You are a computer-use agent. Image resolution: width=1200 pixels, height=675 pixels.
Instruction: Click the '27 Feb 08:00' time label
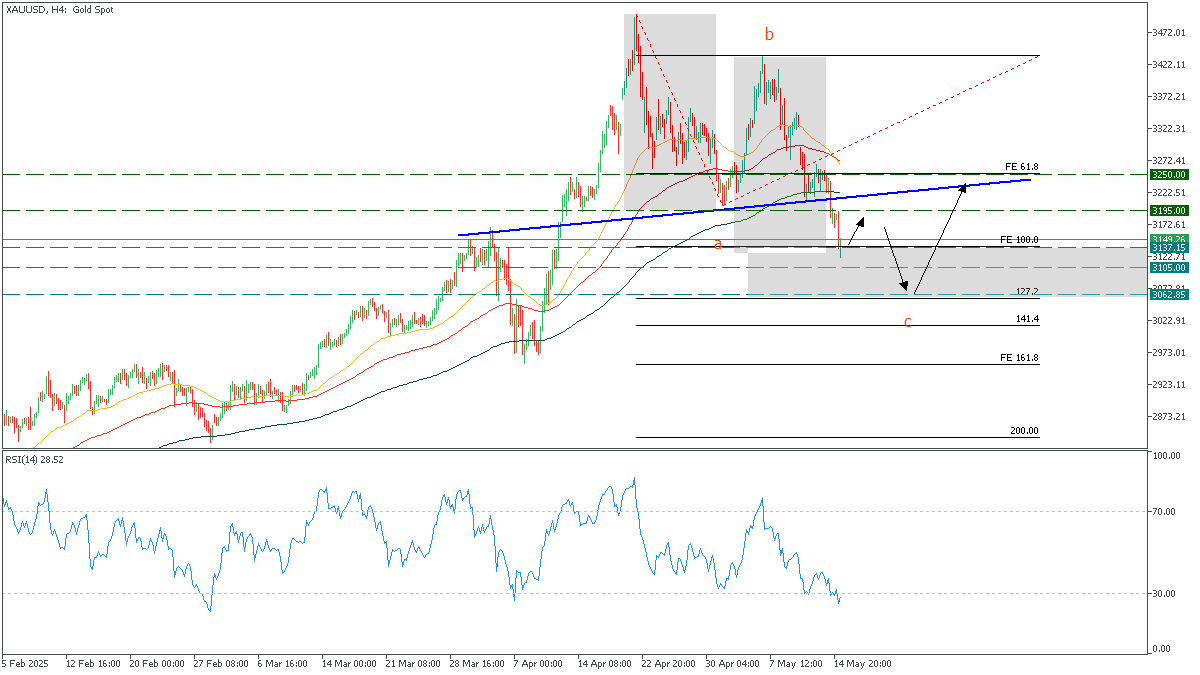221,663
